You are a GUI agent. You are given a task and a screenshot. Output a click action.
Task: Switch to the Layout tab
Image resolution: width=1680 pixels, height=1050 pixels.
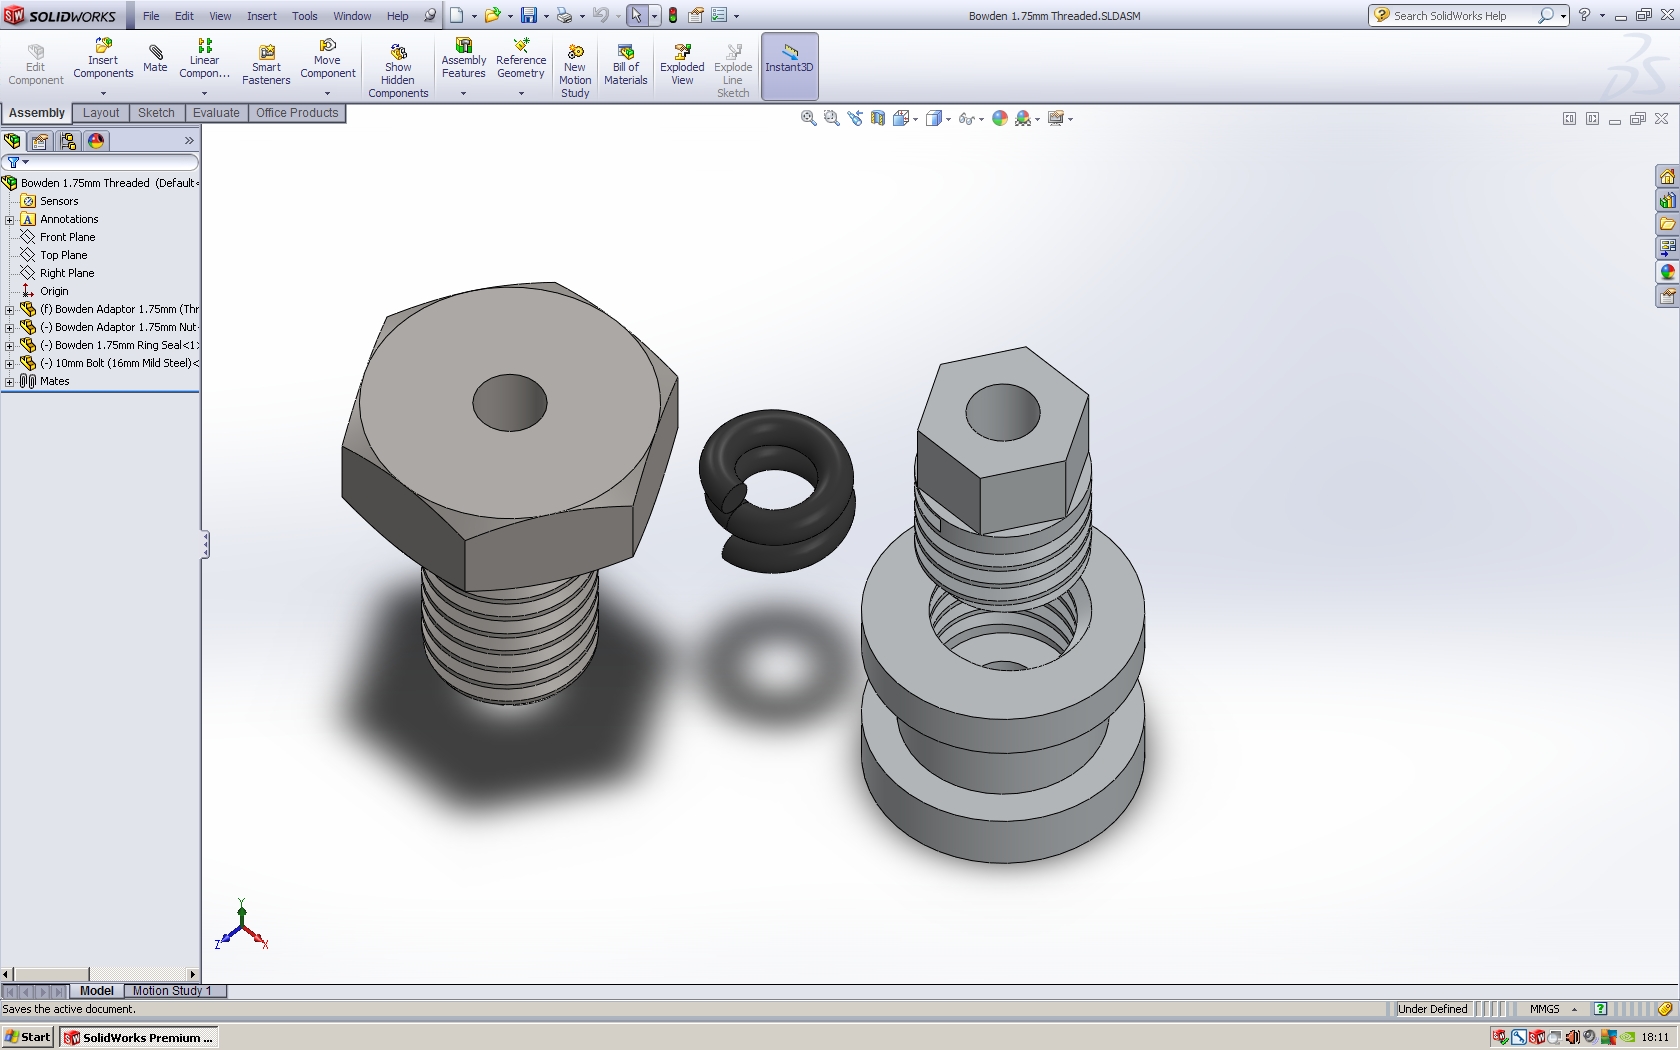coord(101,113)
